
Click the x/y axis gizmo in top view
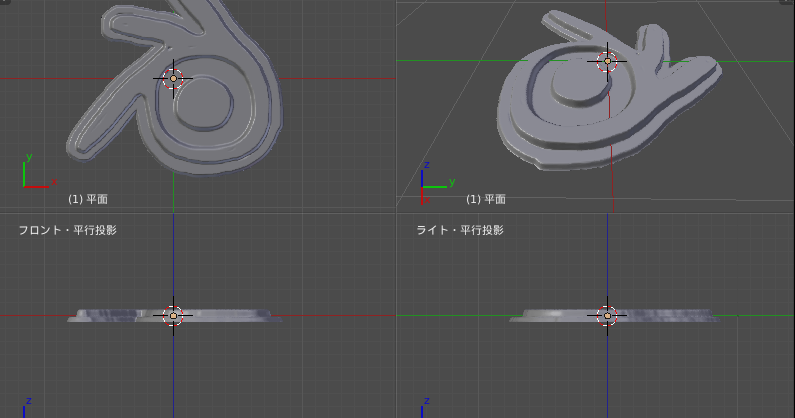click(x=40, y=171)
